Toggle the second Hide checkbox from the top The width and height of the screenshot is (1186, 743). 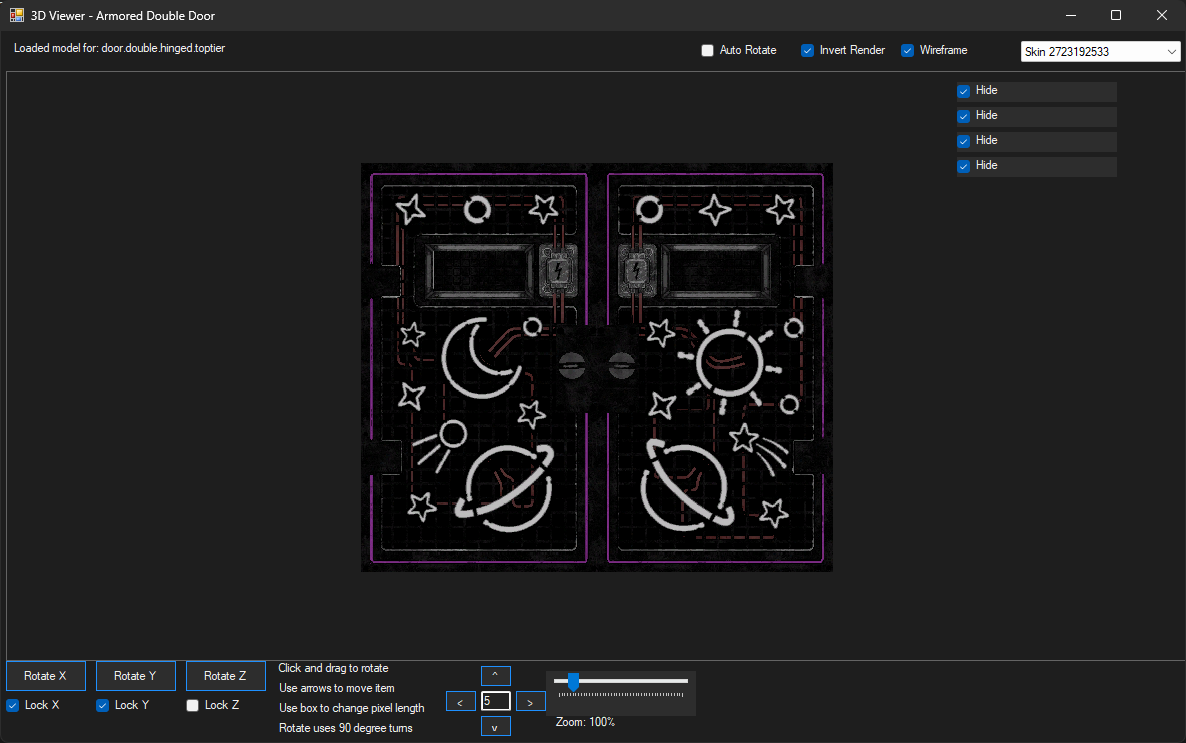pyautogui.click(x=963, y=117)
